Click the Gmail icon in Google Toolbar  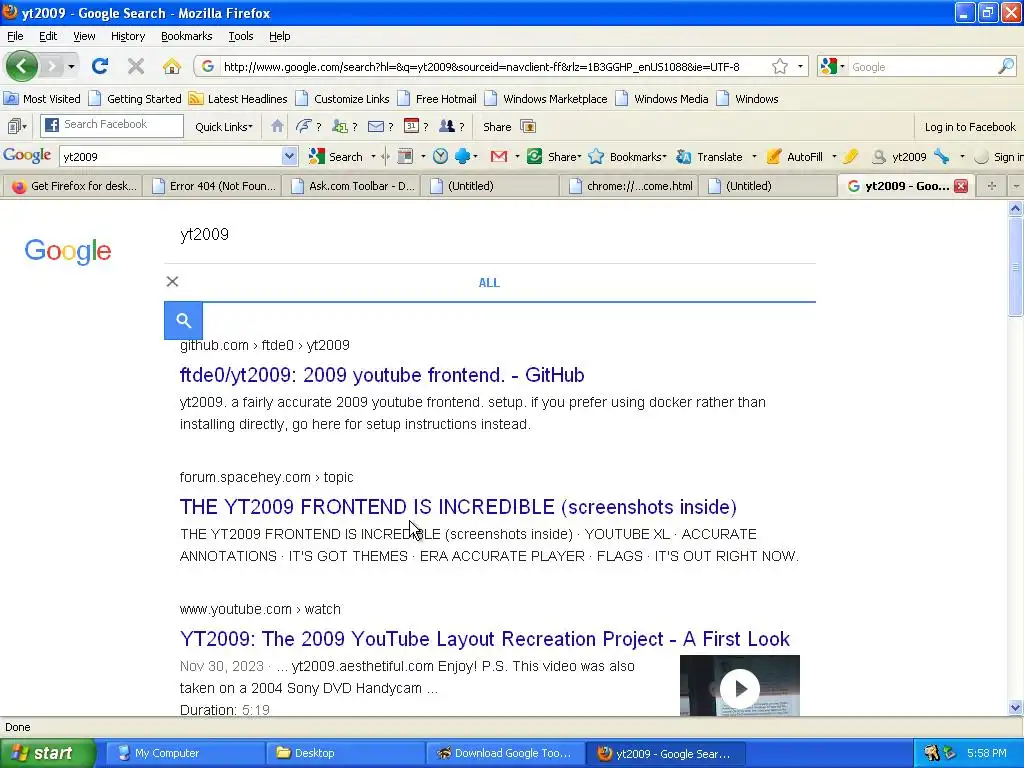[x=499, y=156]
